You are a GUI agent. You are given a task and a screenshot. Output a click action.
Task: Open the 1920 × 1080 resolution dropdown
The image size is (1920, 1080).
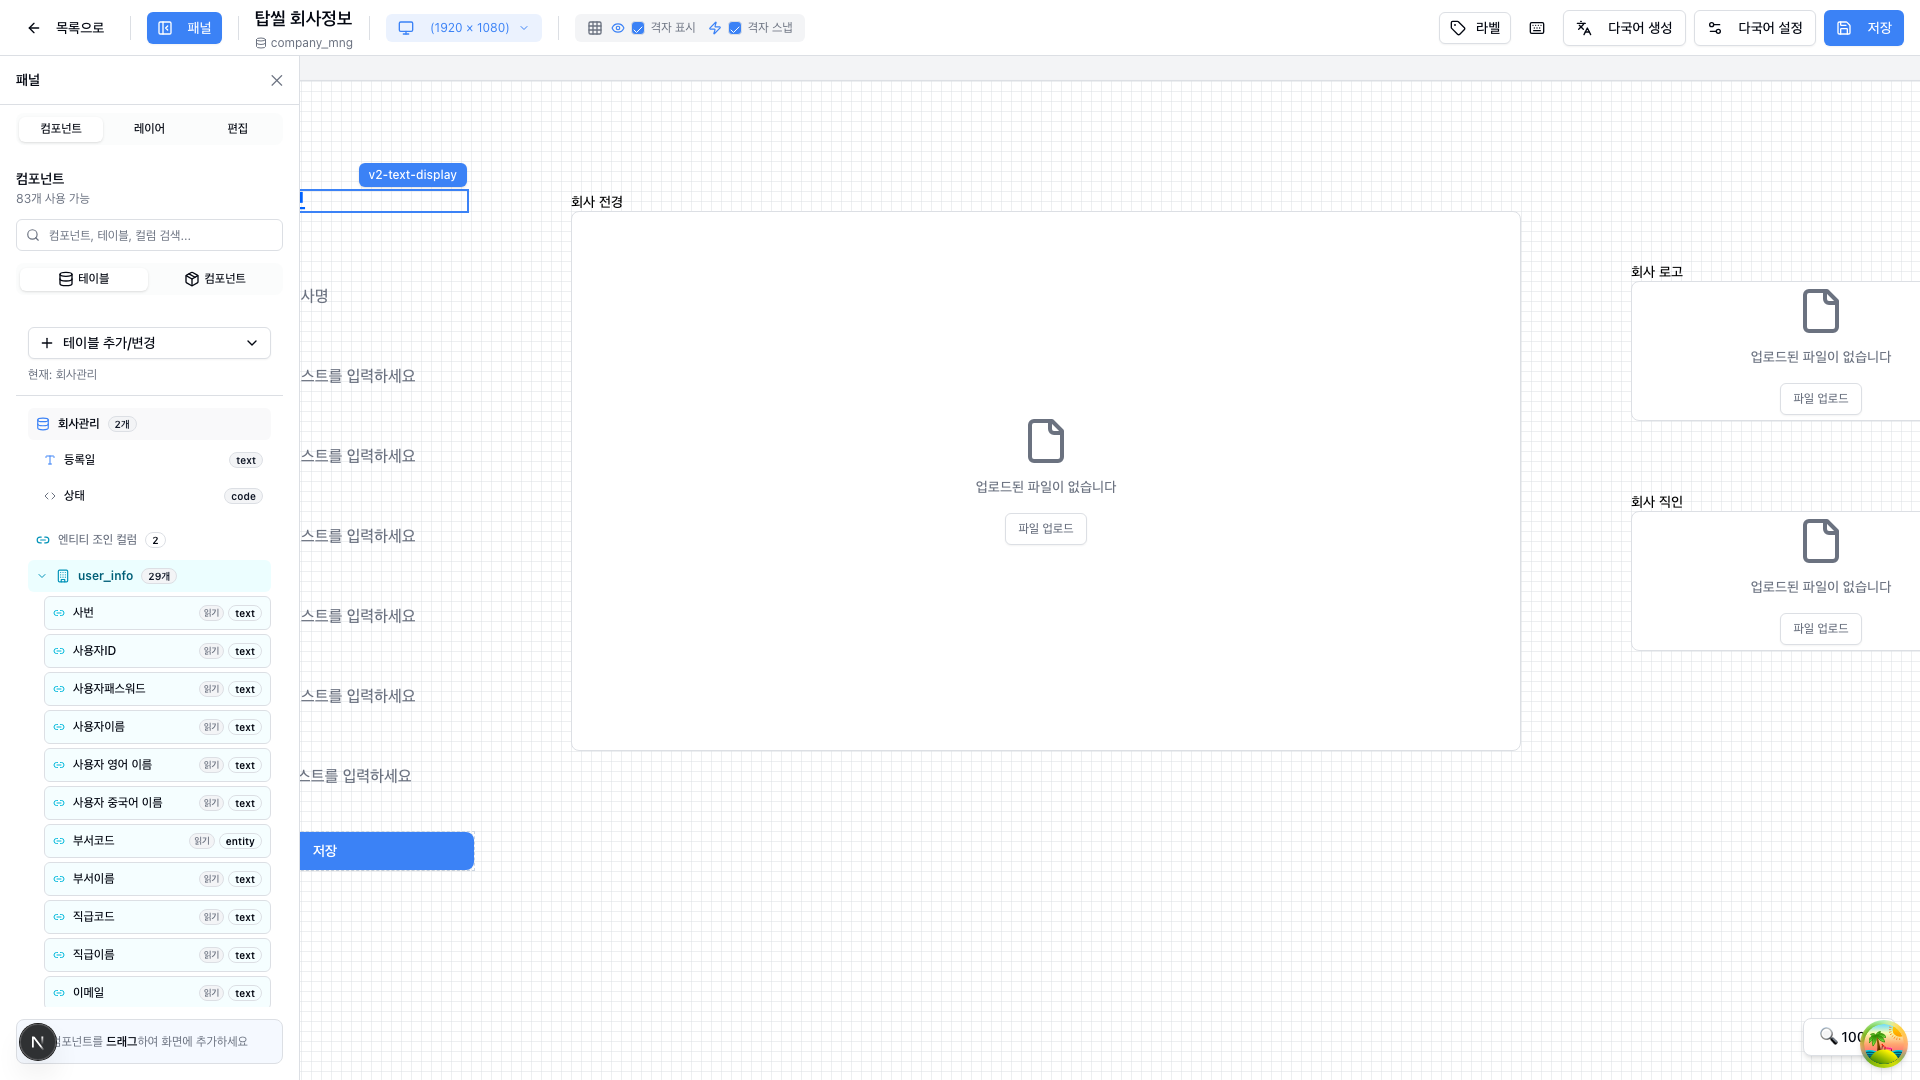coord(464,28)
